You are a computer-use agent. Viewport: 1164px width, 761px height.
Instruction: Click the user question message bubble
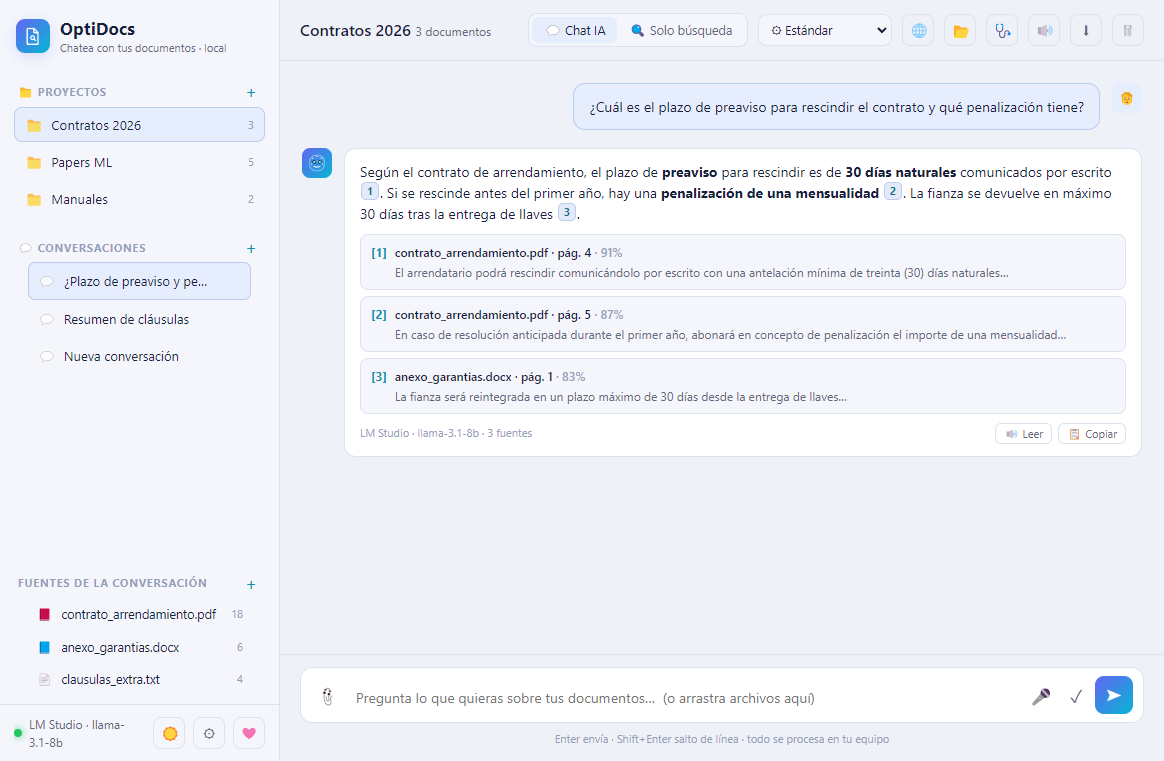click(x=836, y=107)
